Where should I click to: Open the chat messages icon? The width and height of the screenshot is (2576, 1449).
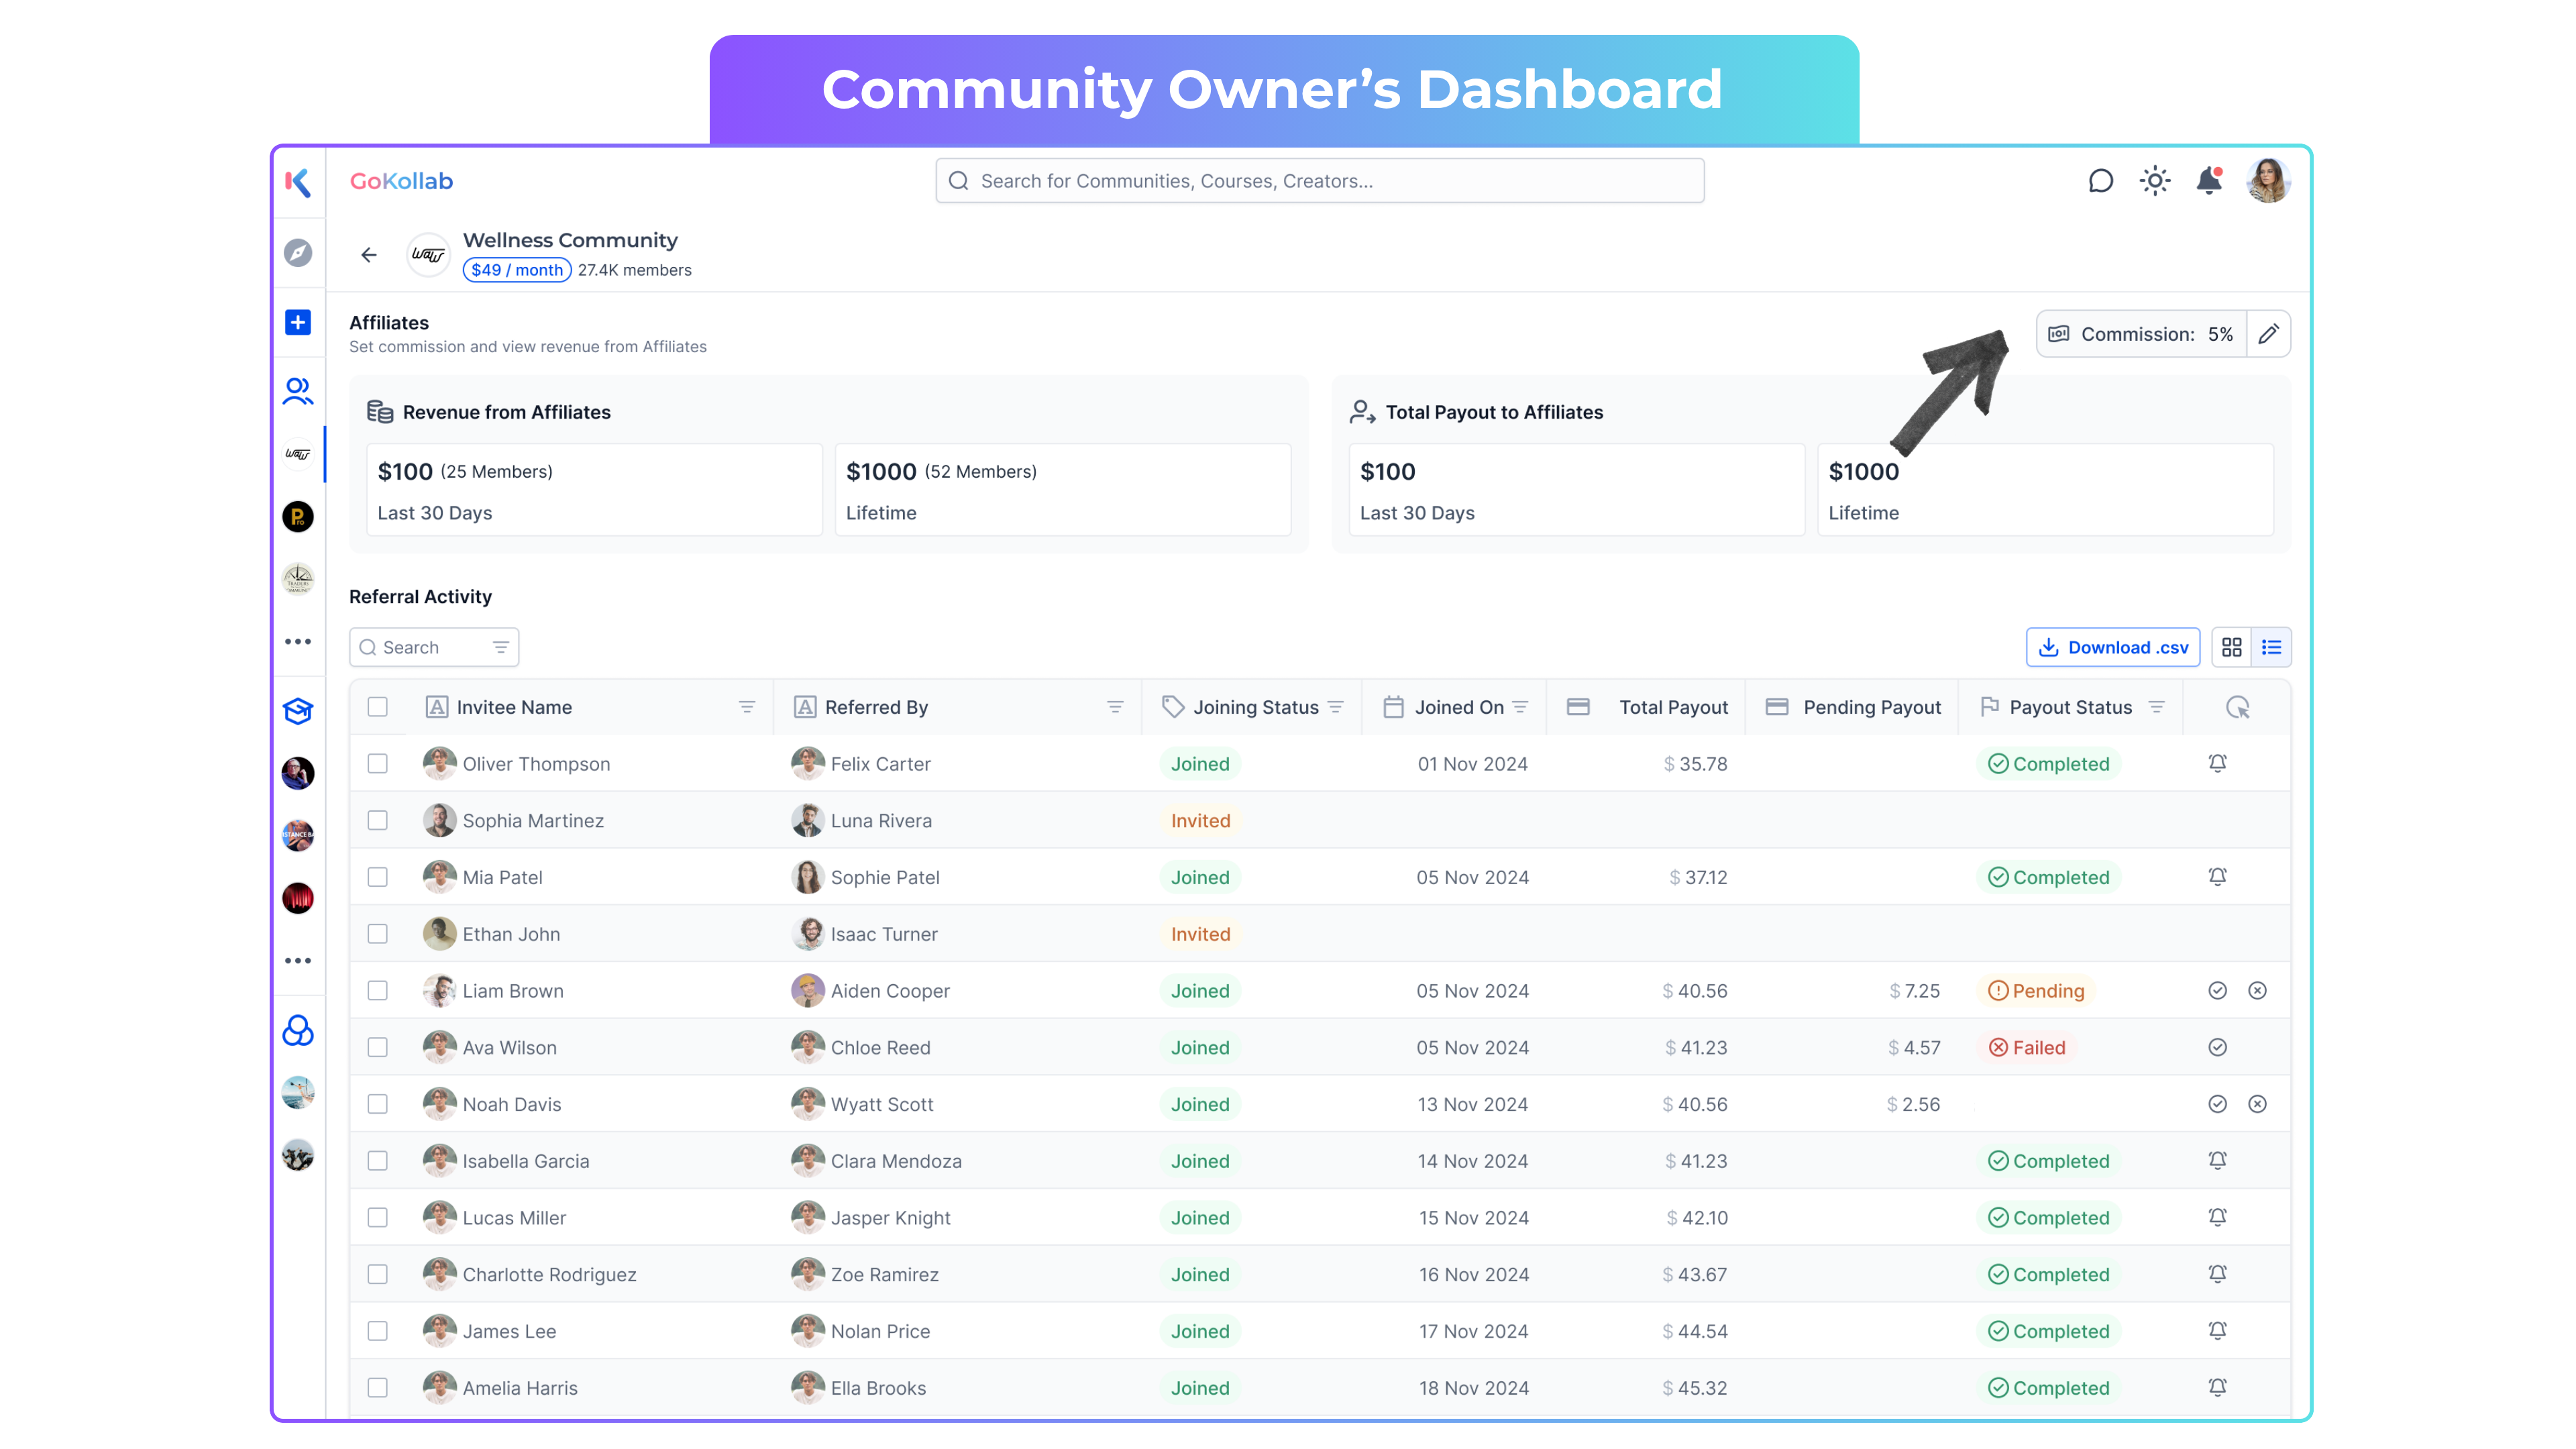pyautogui.click(x=2100, y=181)
